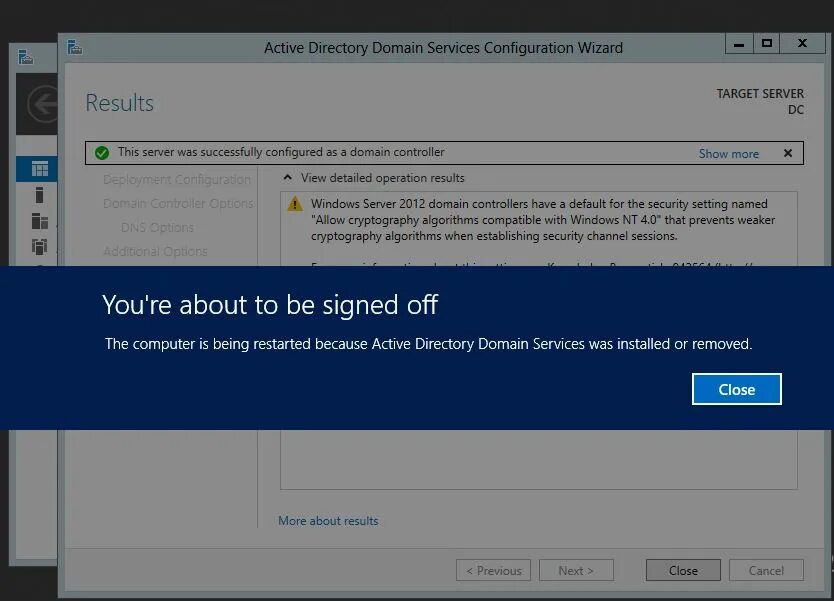
Task: Maximize the configuration wizard window
Action: 766,44
